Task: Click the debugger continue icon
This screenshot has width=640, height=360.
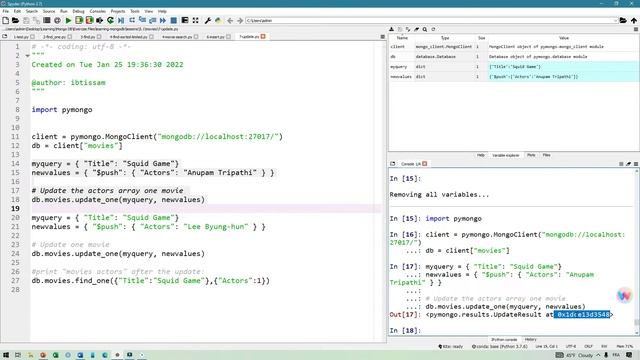Action: click(163, 20)
